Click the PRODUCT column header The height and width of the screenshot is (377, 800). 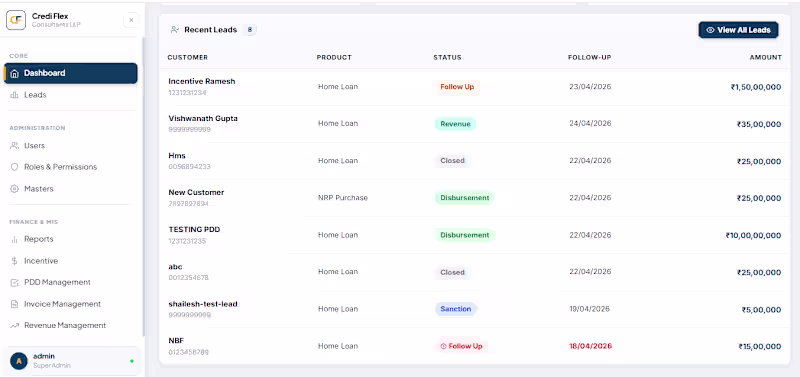334,57
